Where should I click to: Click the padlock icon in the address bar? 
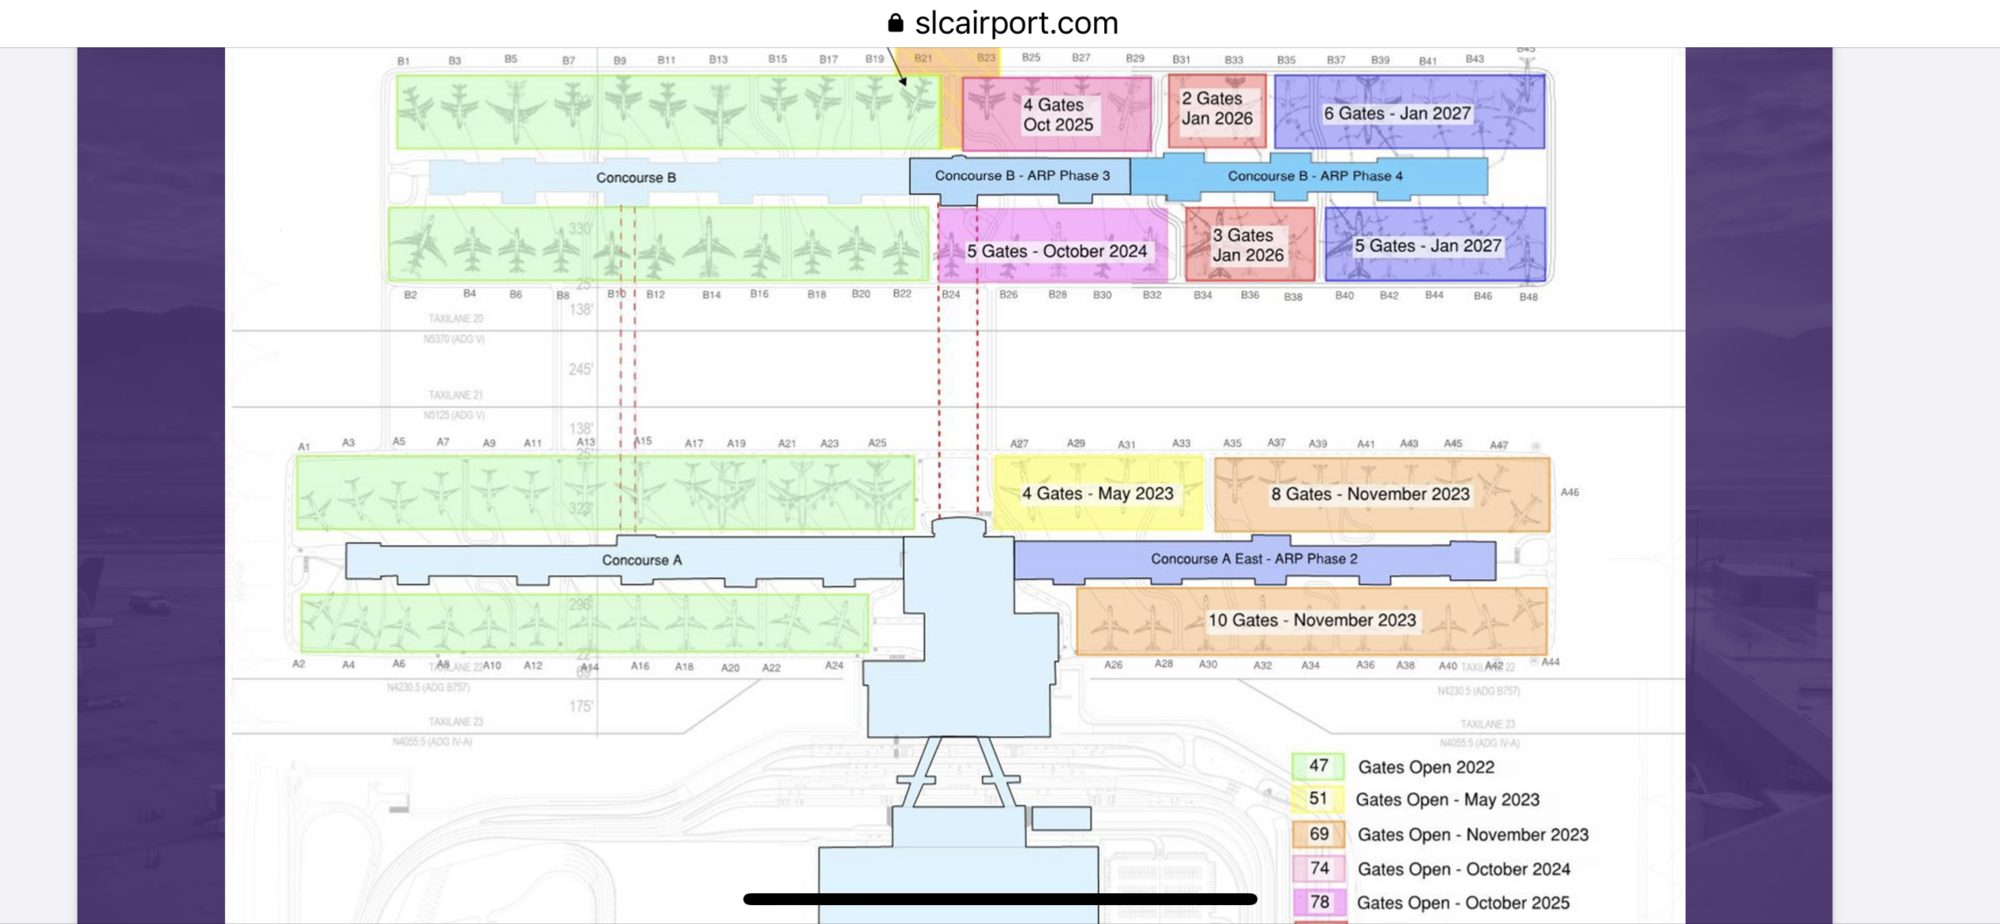coord(893,22)
